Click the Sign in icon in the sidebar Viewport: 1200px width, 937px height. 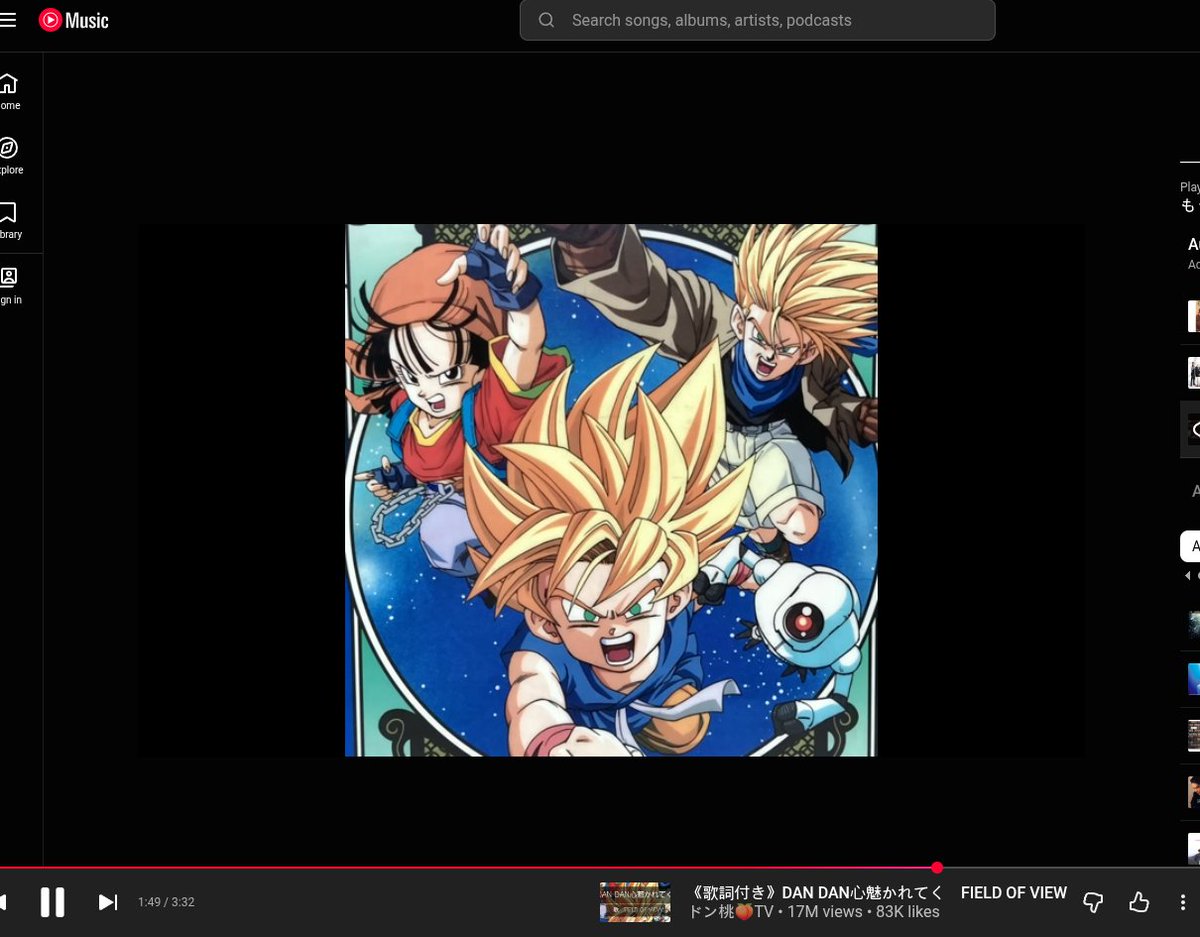tap(9, 277)
